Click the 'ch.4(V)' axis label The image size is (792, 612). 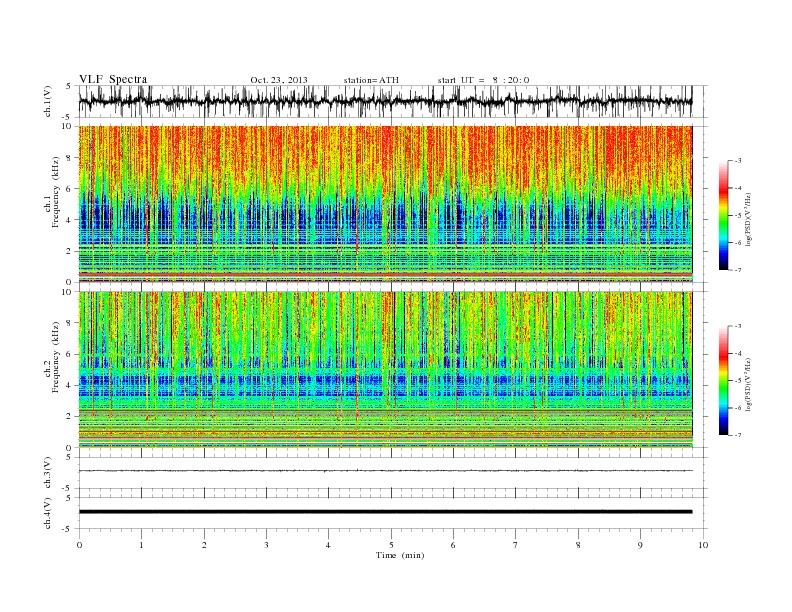48,513
